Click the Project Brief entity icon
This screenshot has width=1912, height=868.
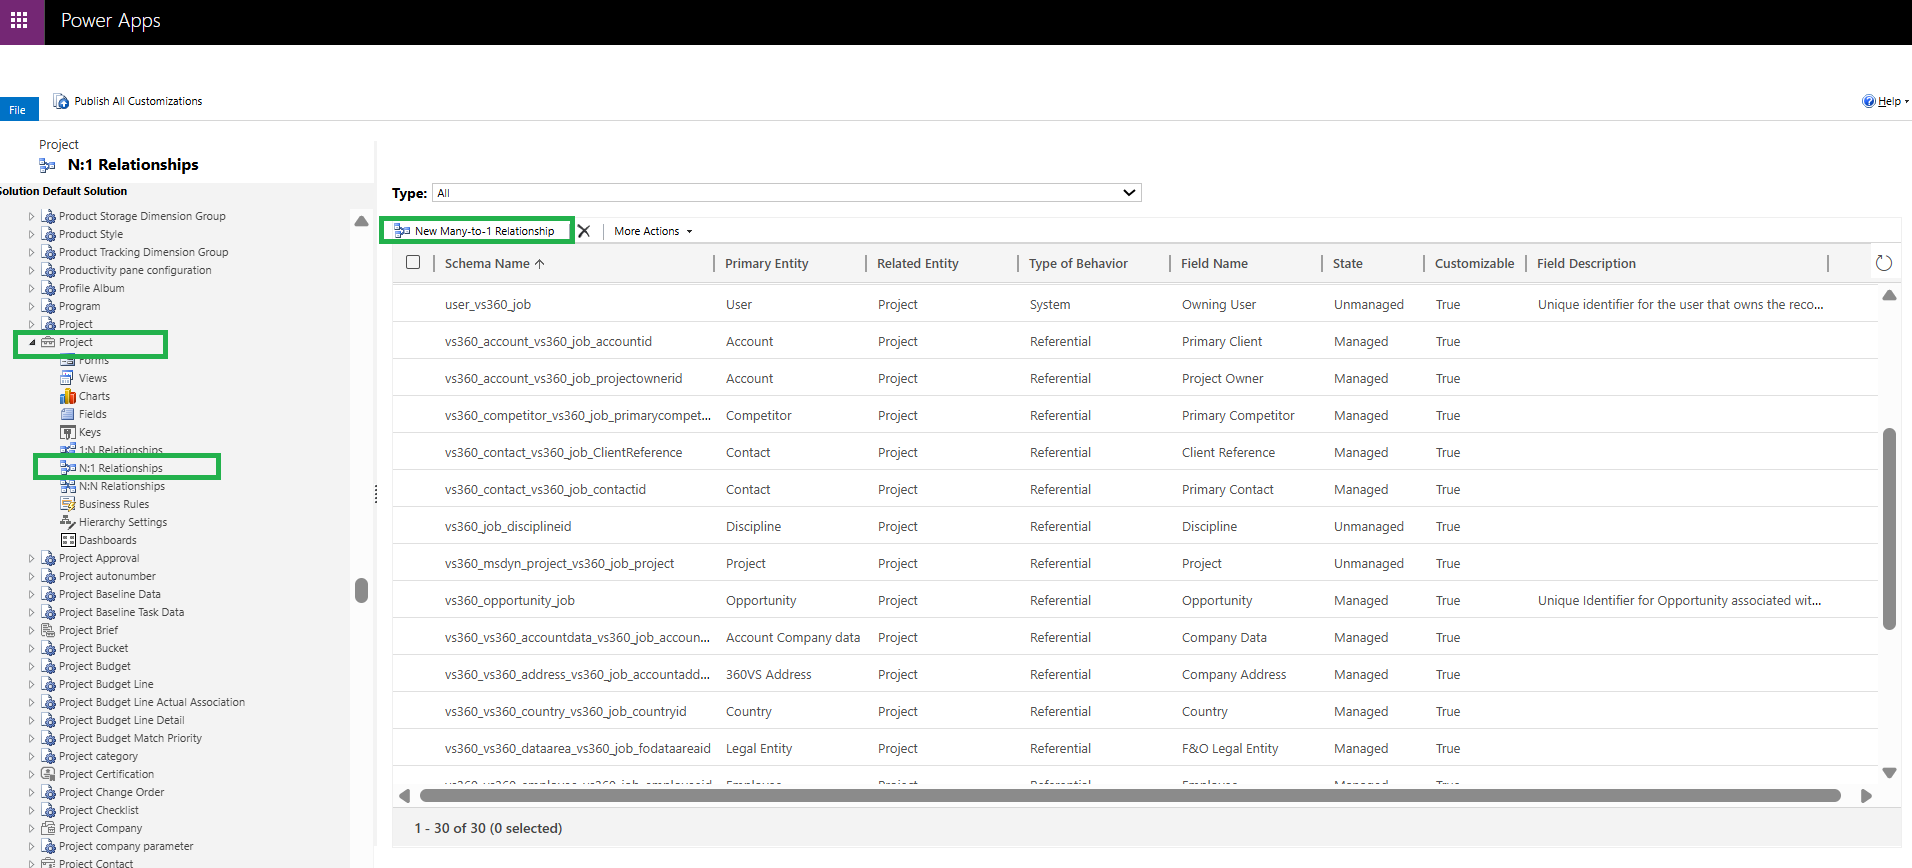pos(48,630)
